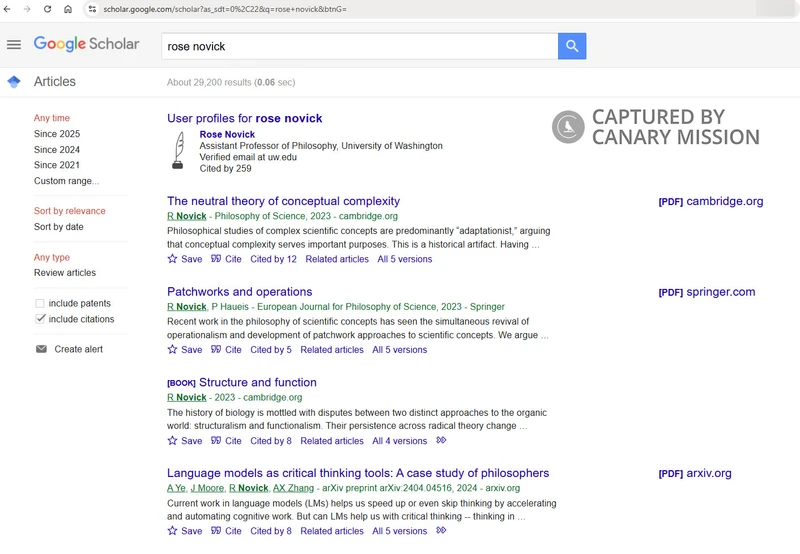Click 'All 4 versions' link
Image resolution: width=800 pixels, height=554 pixels.
tap(399, 440)
